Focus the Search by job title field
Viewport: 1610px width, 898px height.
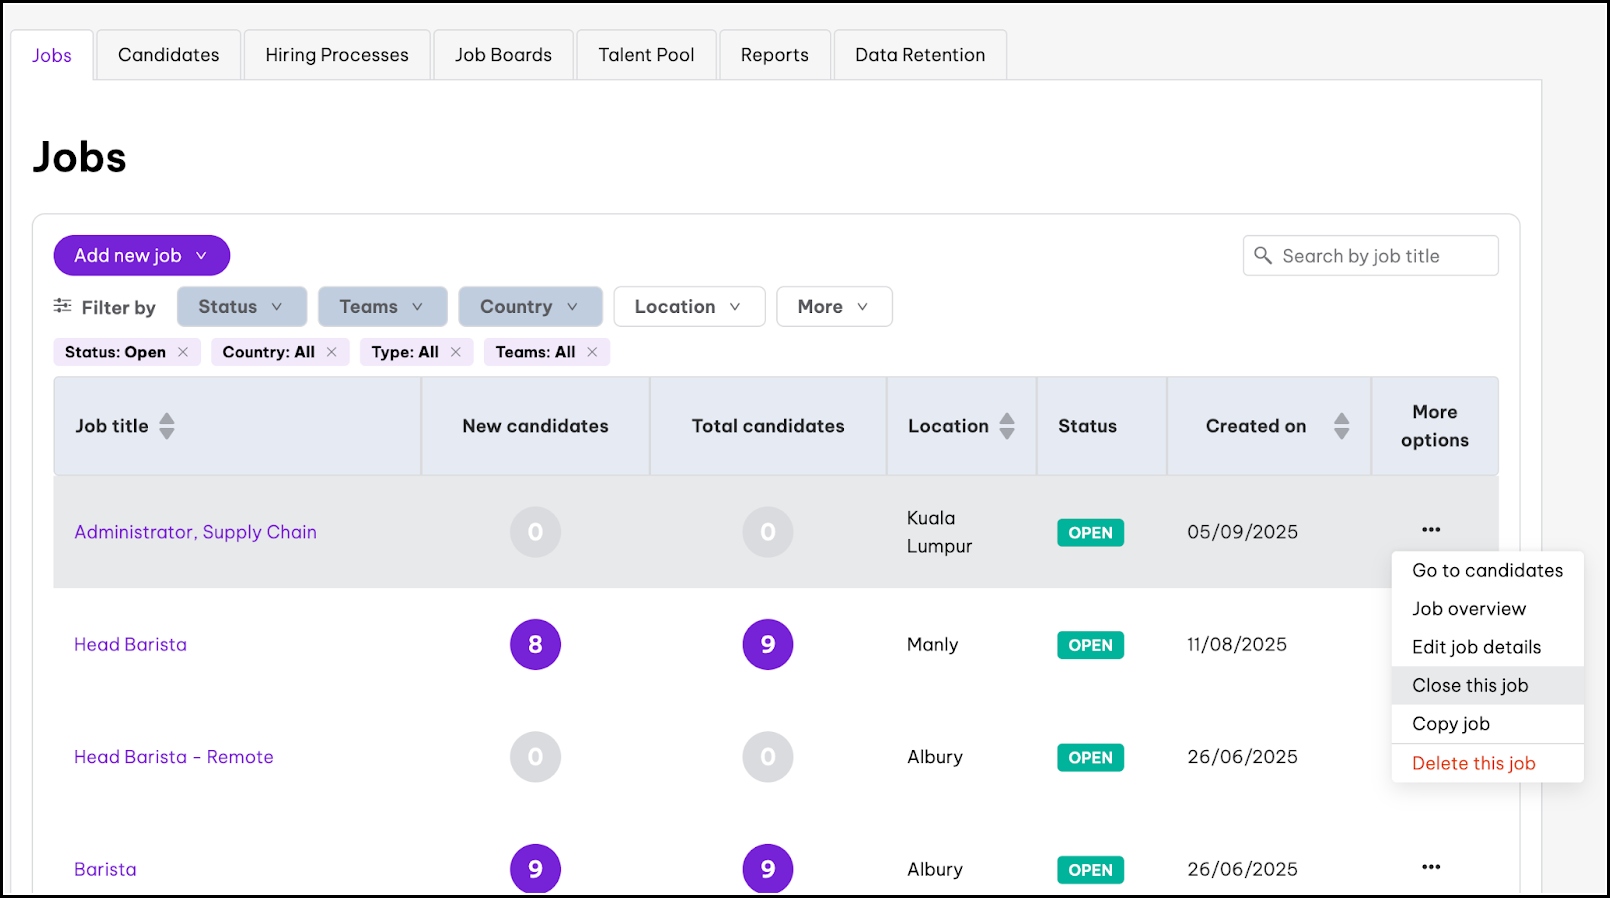[x=1380, y=256]
